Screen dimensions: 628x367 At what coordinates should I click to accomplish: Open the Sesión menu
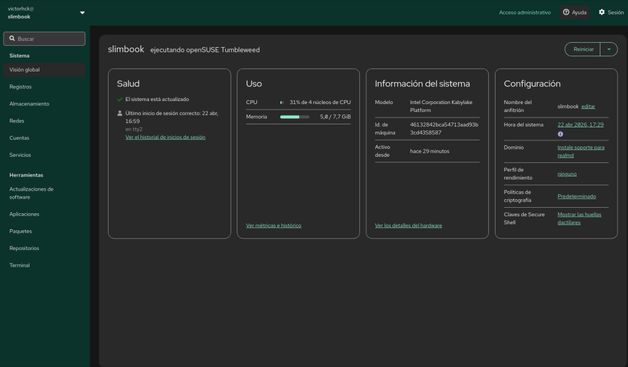611,12
